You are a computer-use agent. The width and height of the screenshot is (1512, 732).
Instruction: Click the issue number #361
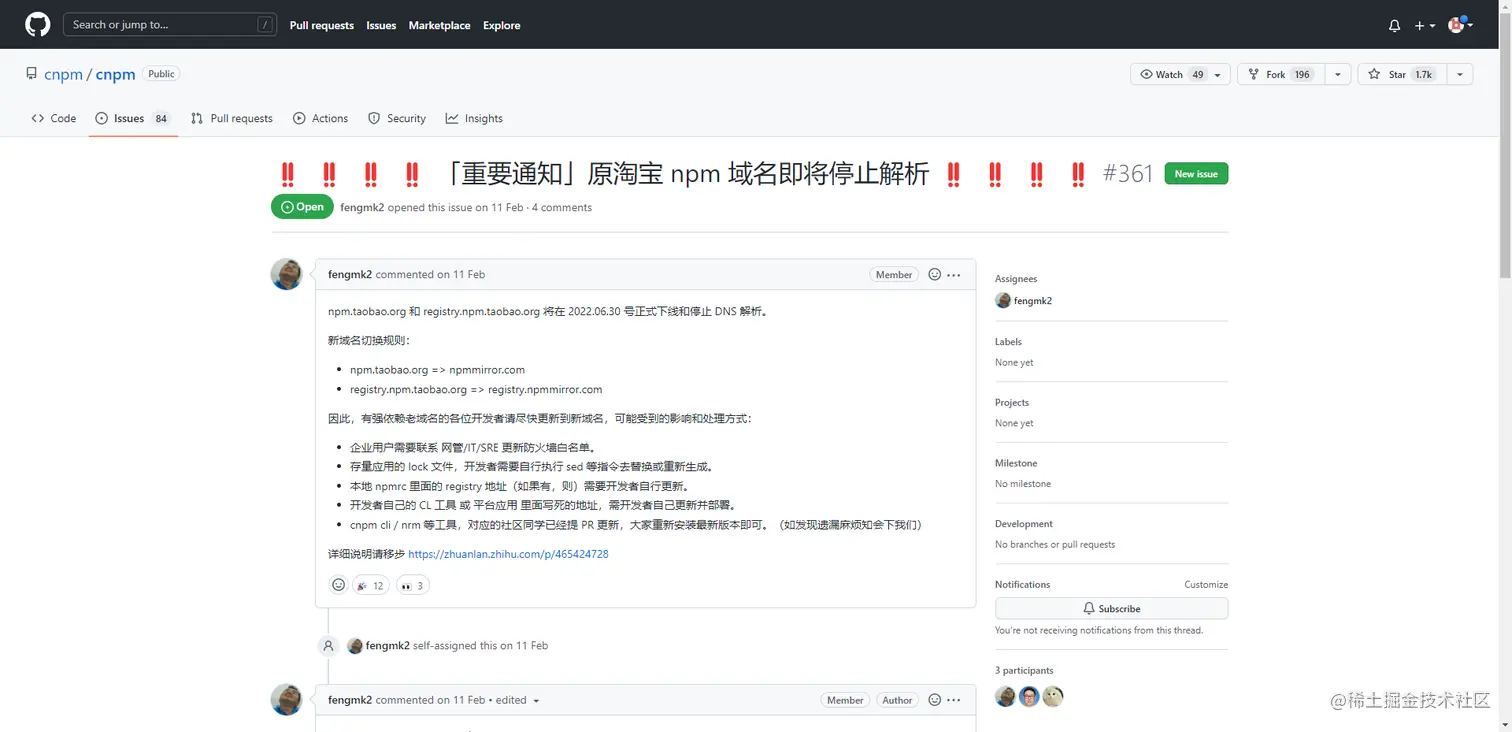coord(1128,174)
